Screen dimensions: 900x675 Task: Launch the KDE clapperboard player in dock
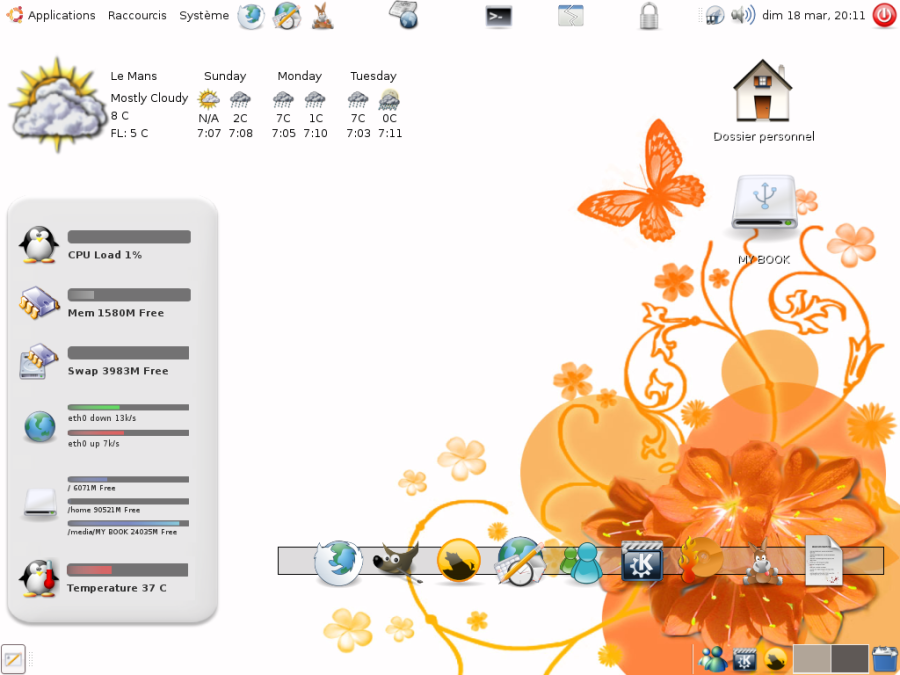tap(642, 561)
